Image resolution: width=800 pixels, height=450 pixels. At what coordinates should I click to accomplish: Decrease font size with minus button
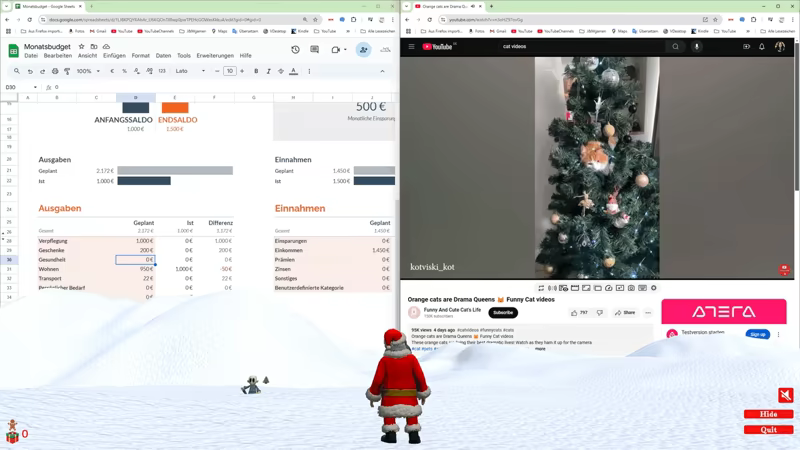(217, 71)
